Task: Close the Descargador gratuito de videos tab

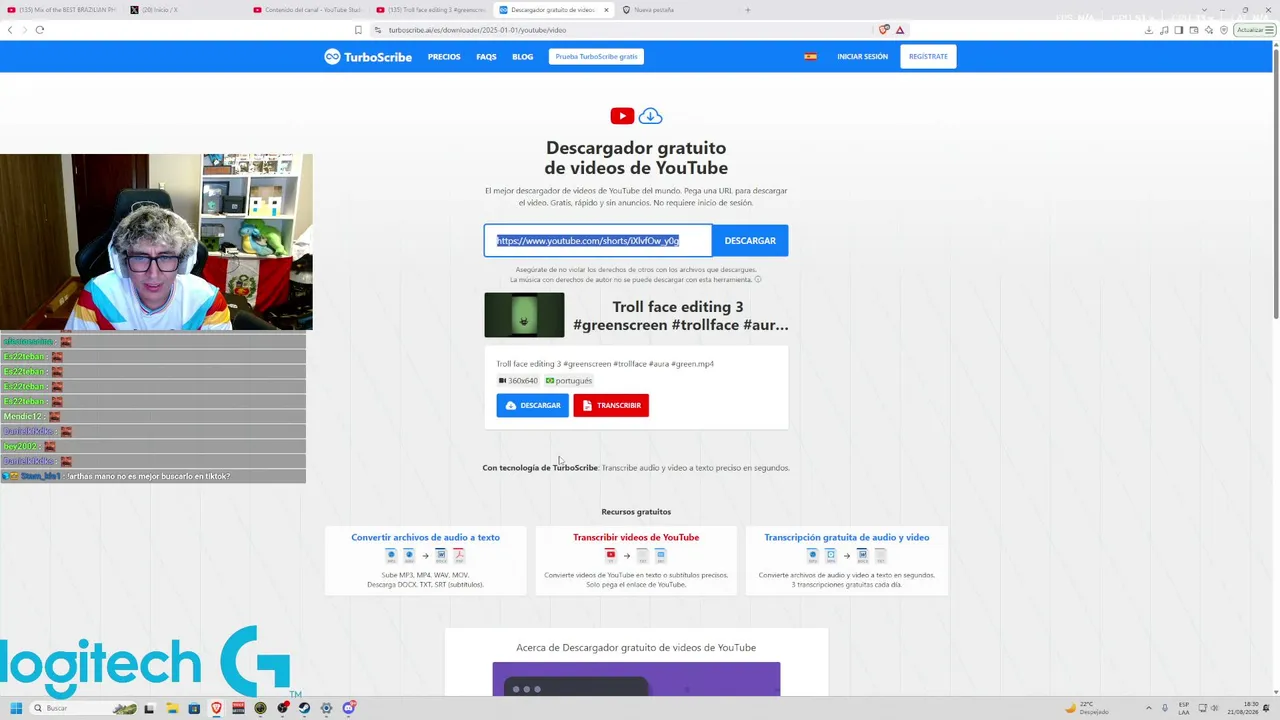Action: pyautogui.click(x=606, y=10)
